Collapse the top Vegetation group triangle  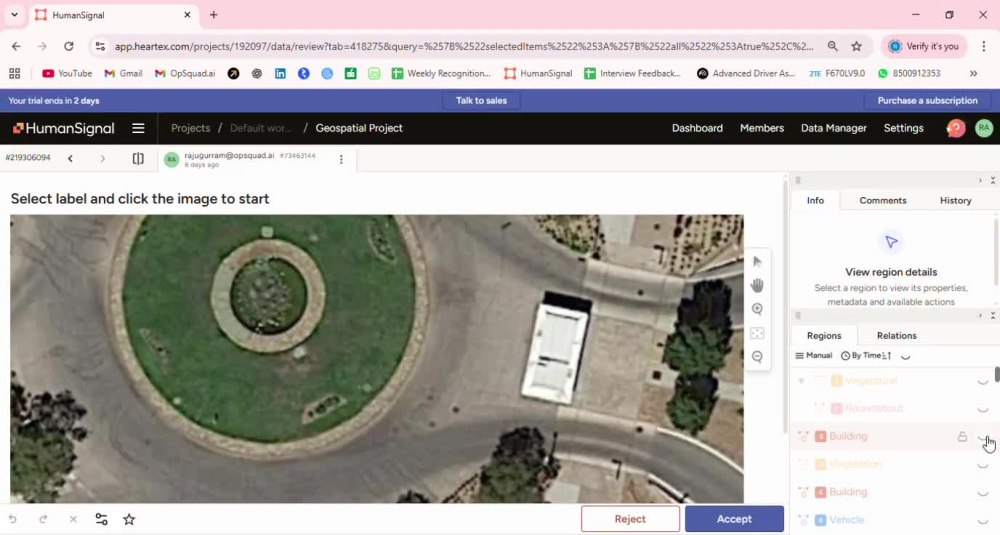click(x=801, y=381)
